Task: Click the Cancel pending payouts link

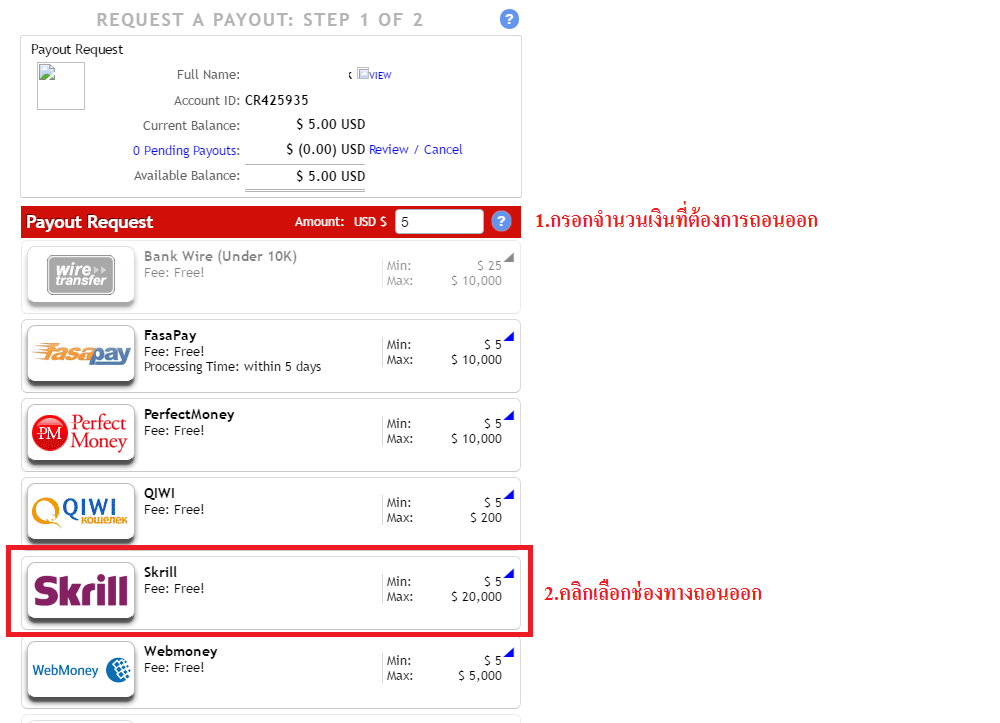Action: (443, 149)
